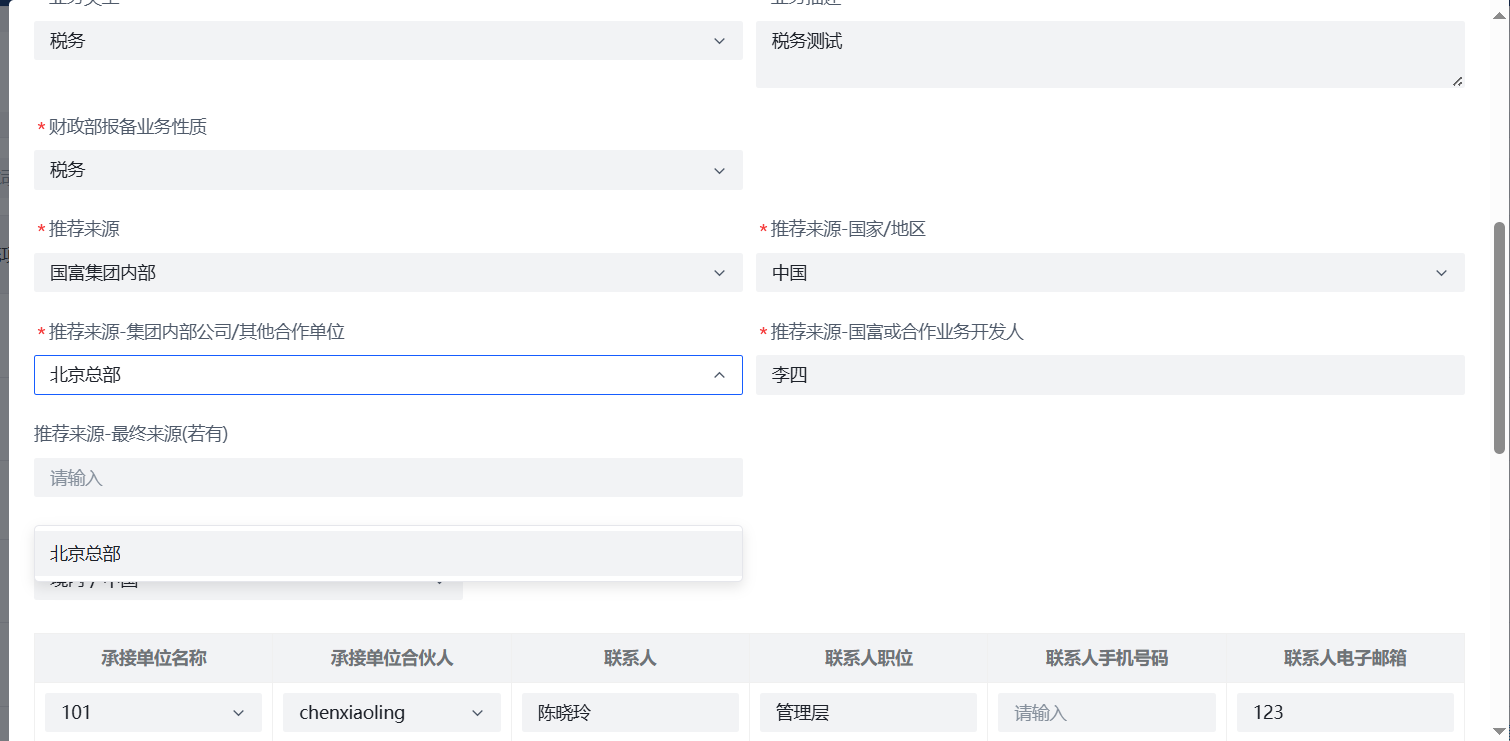Select 北京总部 option from dropdown list

387,553
